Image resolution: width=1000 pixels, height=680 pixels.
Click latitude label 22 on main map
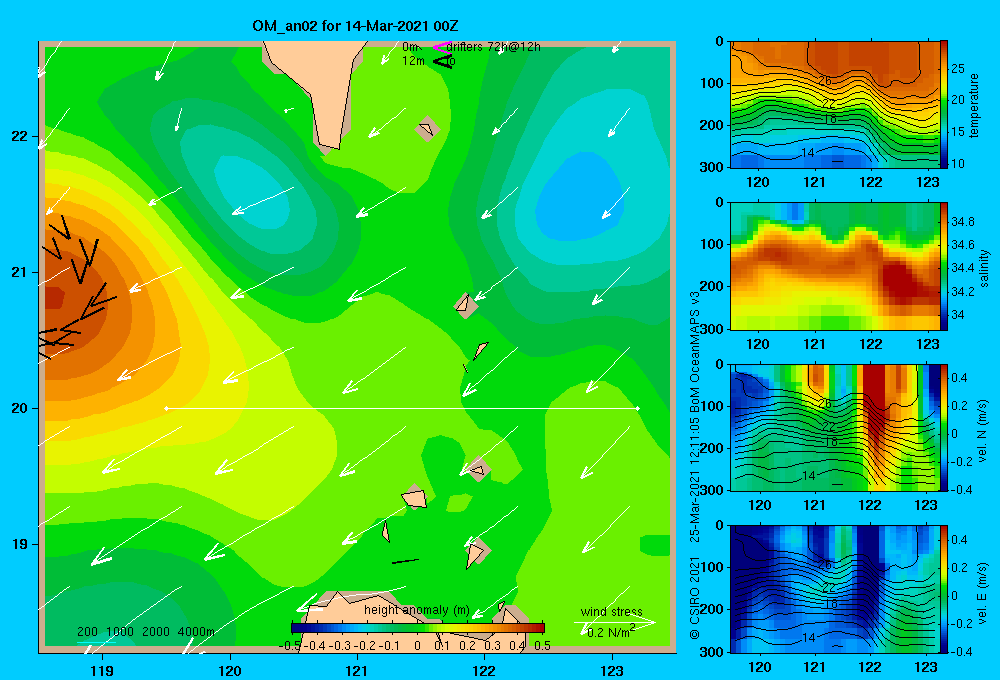20,136
